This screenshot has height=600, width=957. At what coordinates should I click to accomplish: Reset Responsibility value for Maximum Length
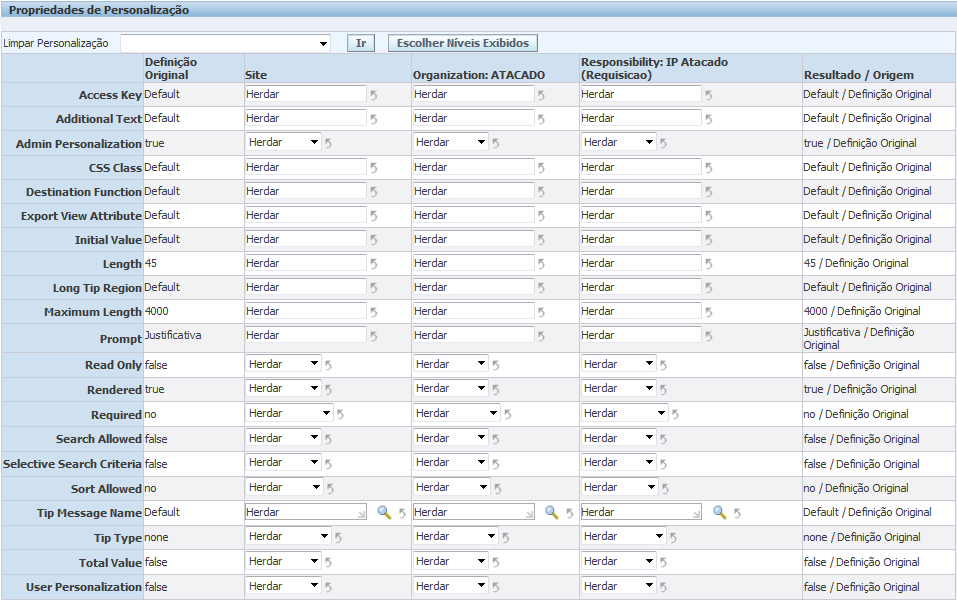pyautogui.click(x=709, y=313)
